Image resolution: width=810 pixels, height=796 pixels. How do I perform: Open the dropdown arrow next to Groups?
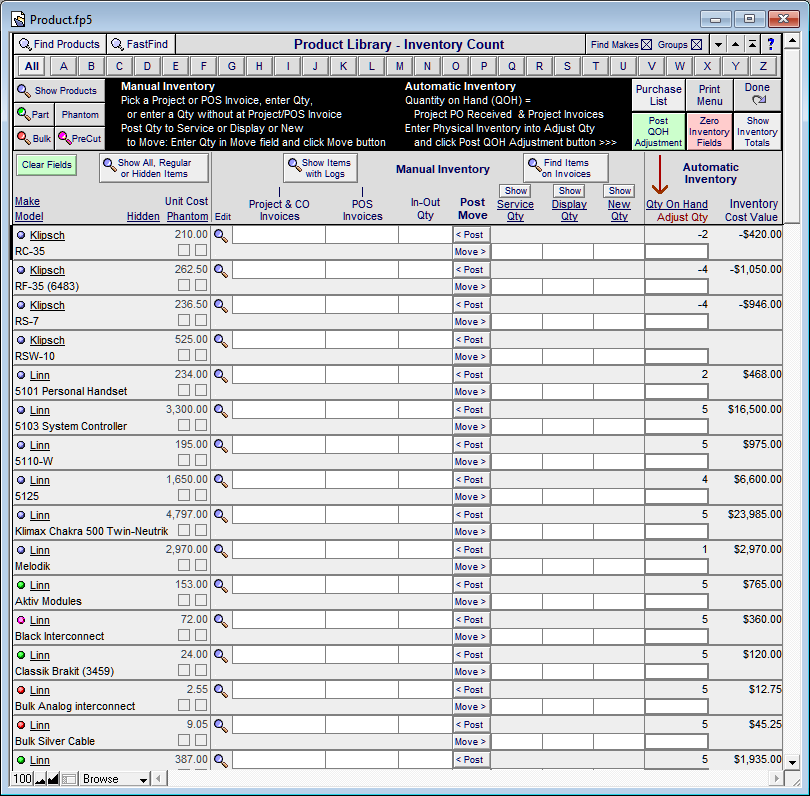coord(719,44)
